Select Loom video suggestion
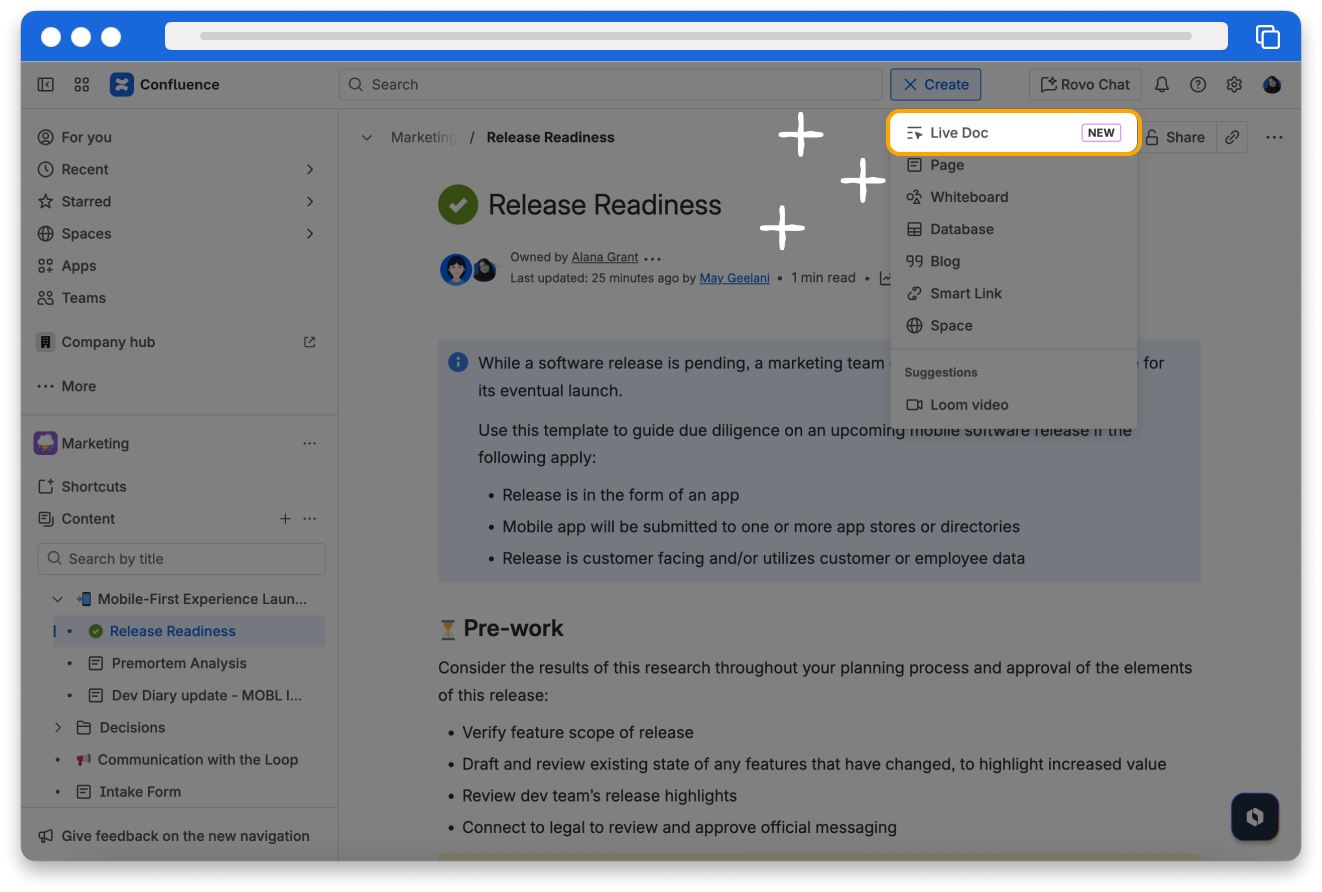The width and height of the screenshot is (1322, 892). (x=968, y=405)
